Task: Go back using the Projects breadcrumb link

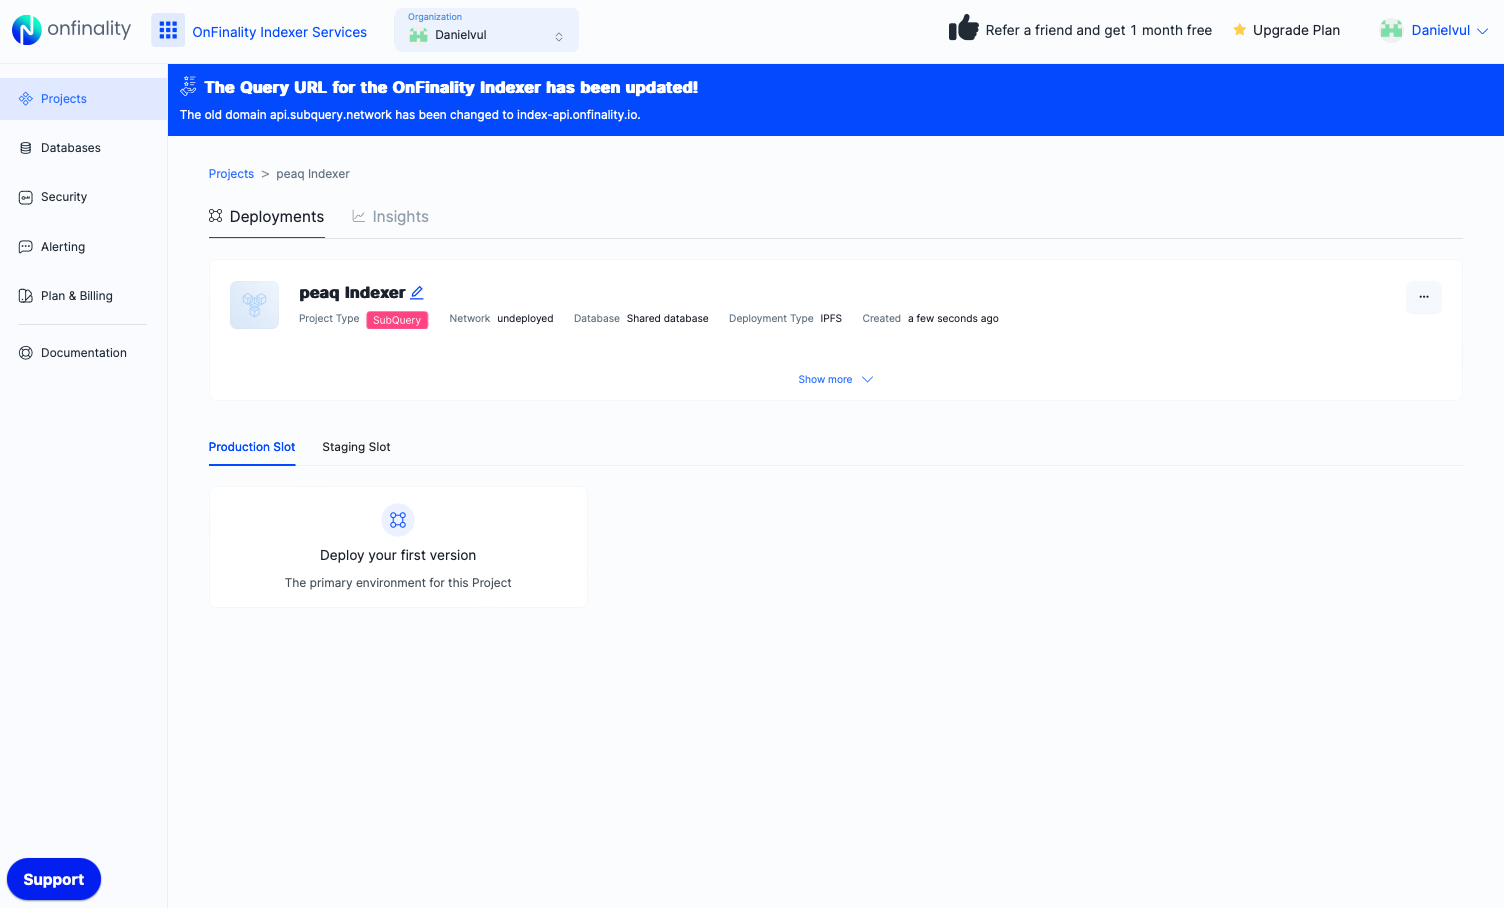Action: tap(231, 173)
